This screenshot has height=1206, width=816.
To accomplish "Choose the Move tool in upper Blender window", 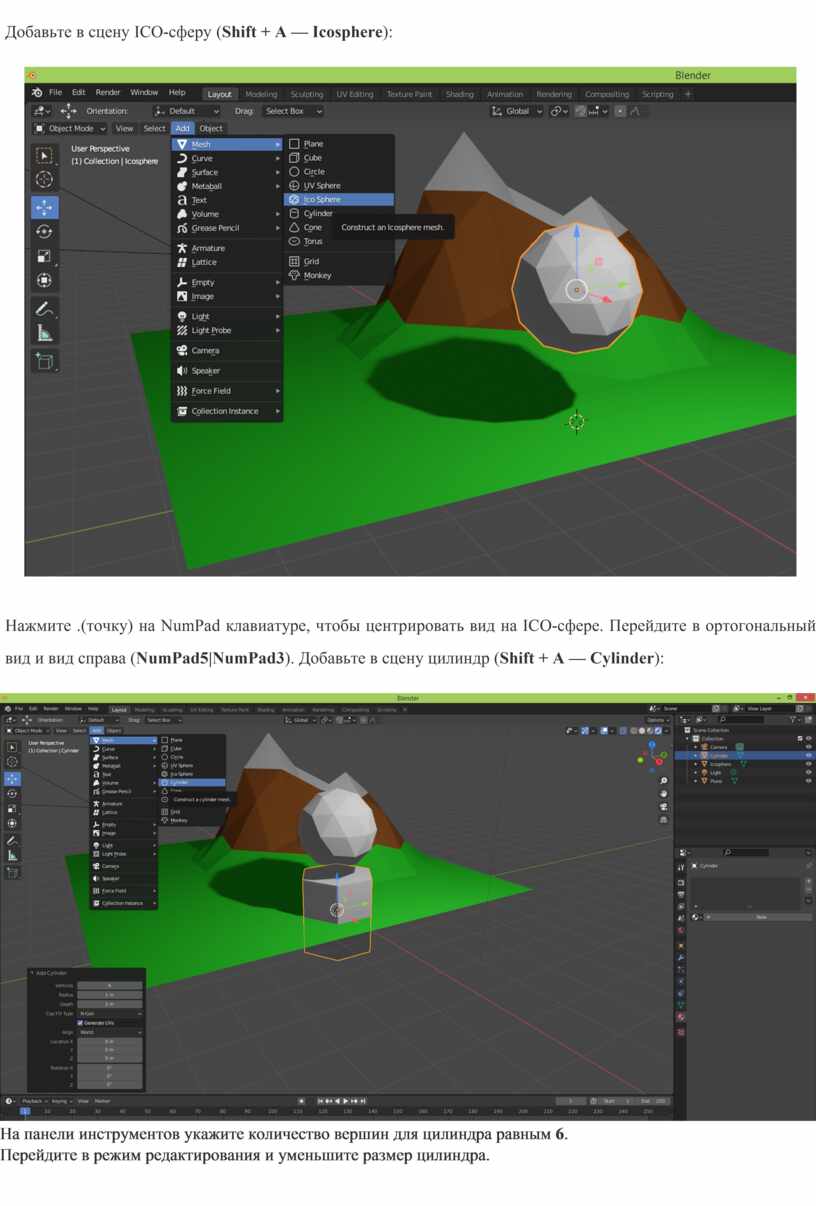I will coord(44,207).
